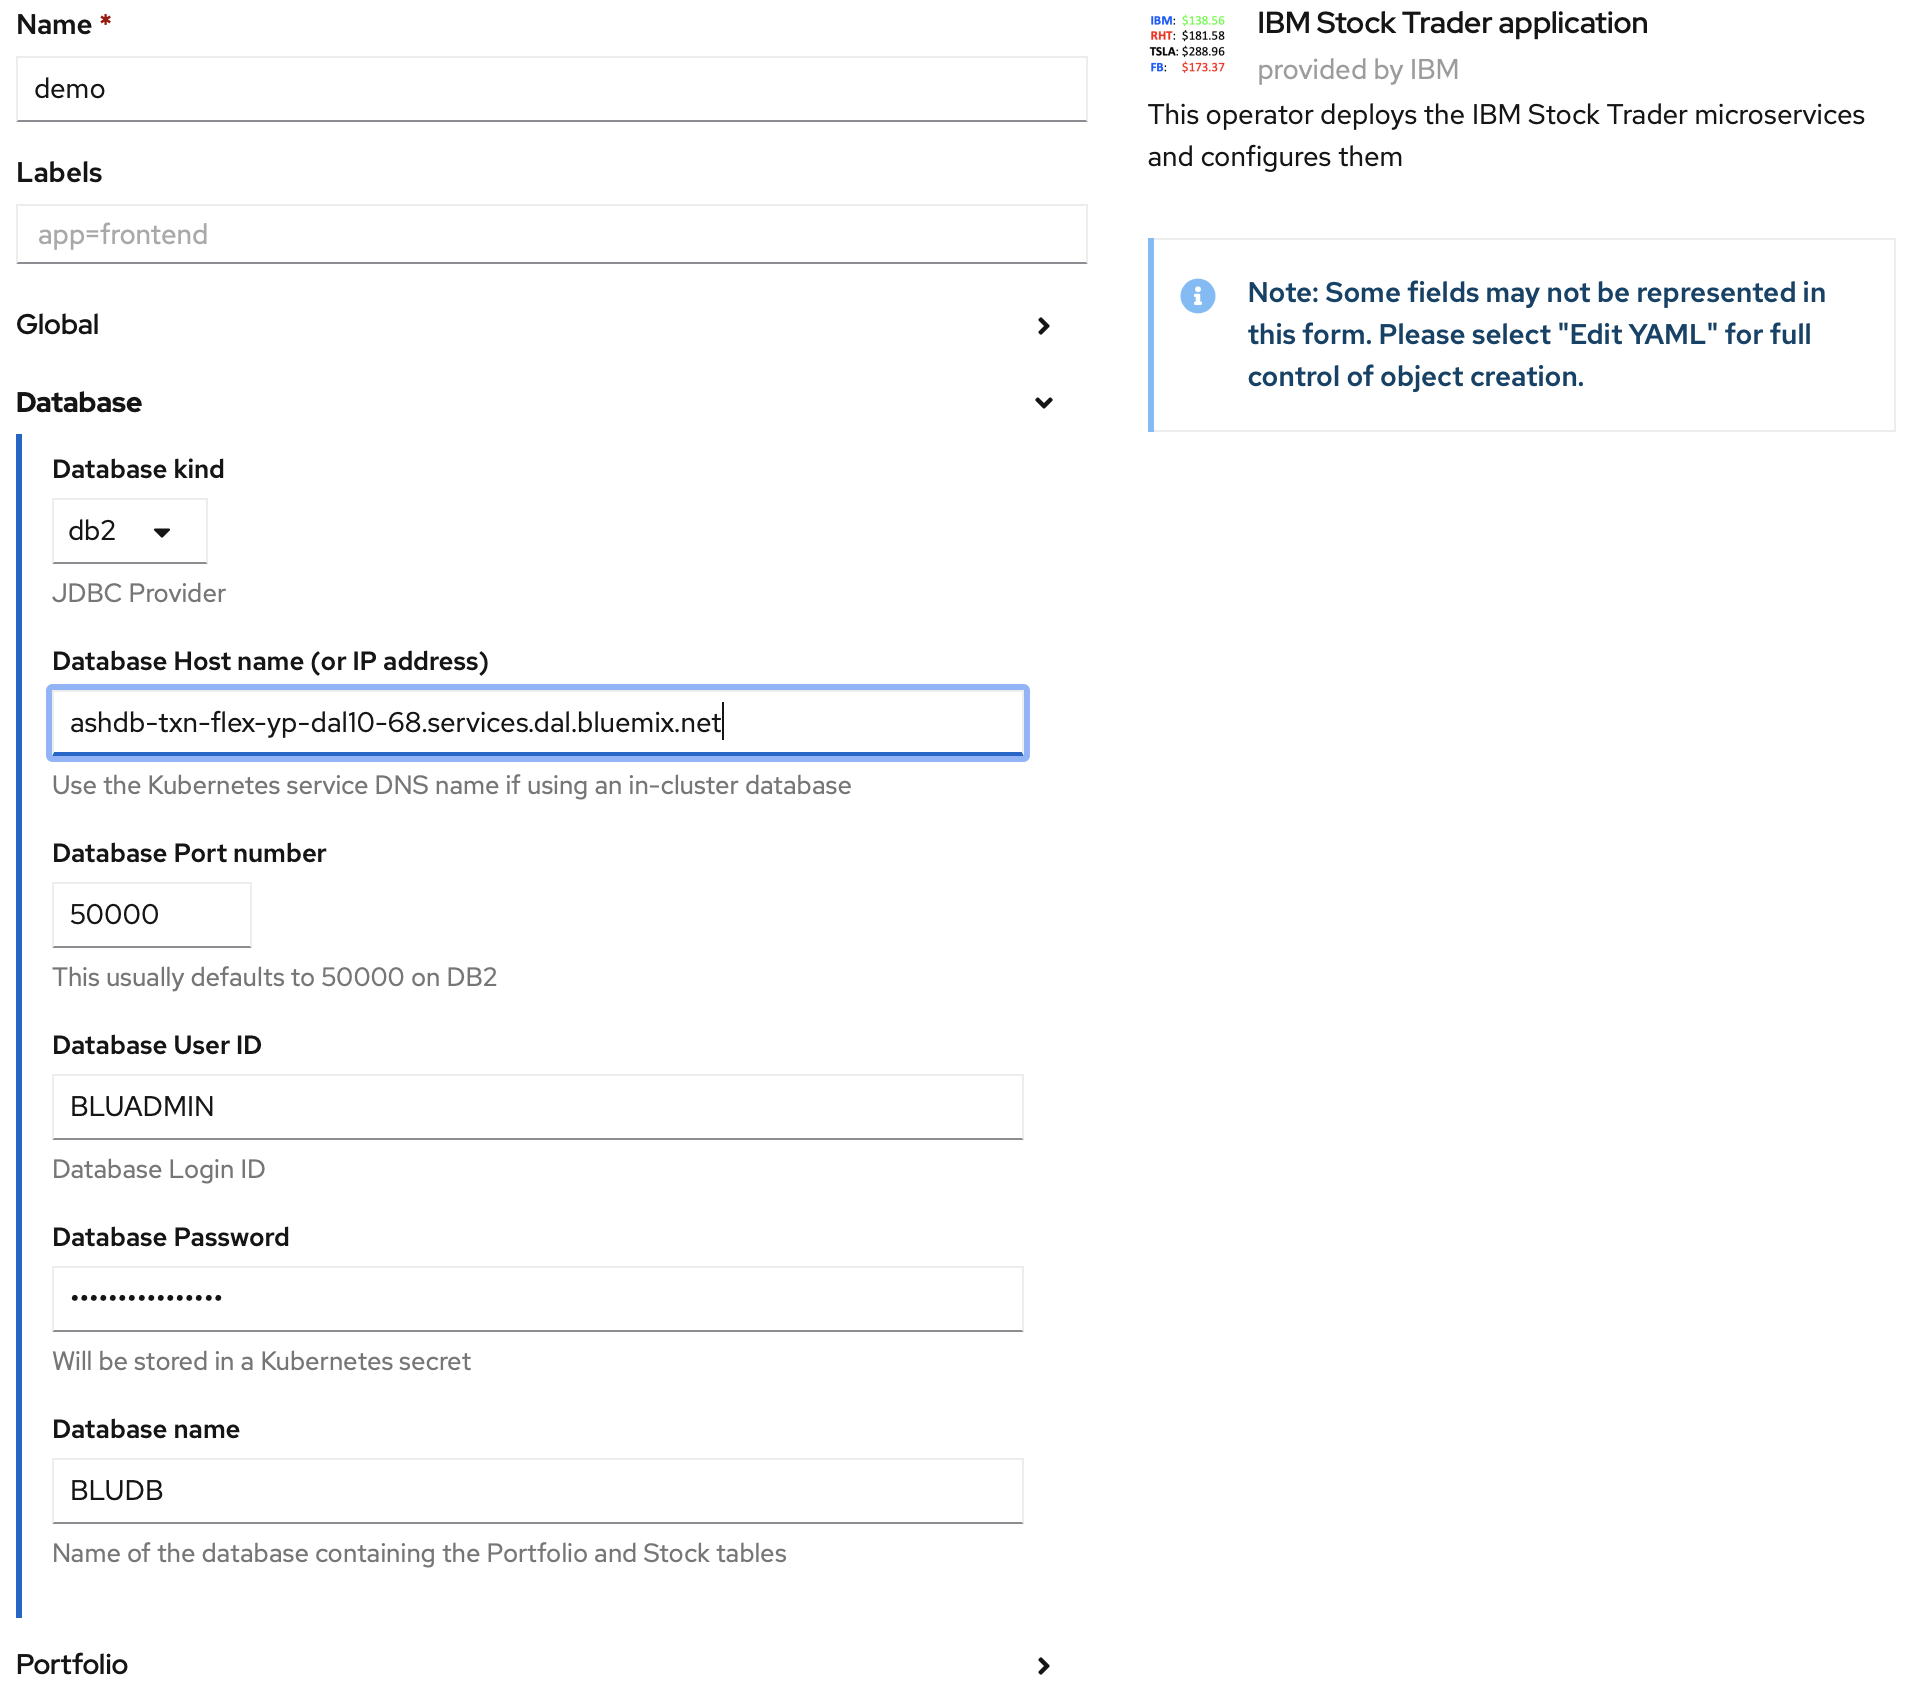Image resolution: width=1910 pixels, height=1690 pixels.
Task: Click the Database section chevron-down arrow
Action: click(1044, 403)
